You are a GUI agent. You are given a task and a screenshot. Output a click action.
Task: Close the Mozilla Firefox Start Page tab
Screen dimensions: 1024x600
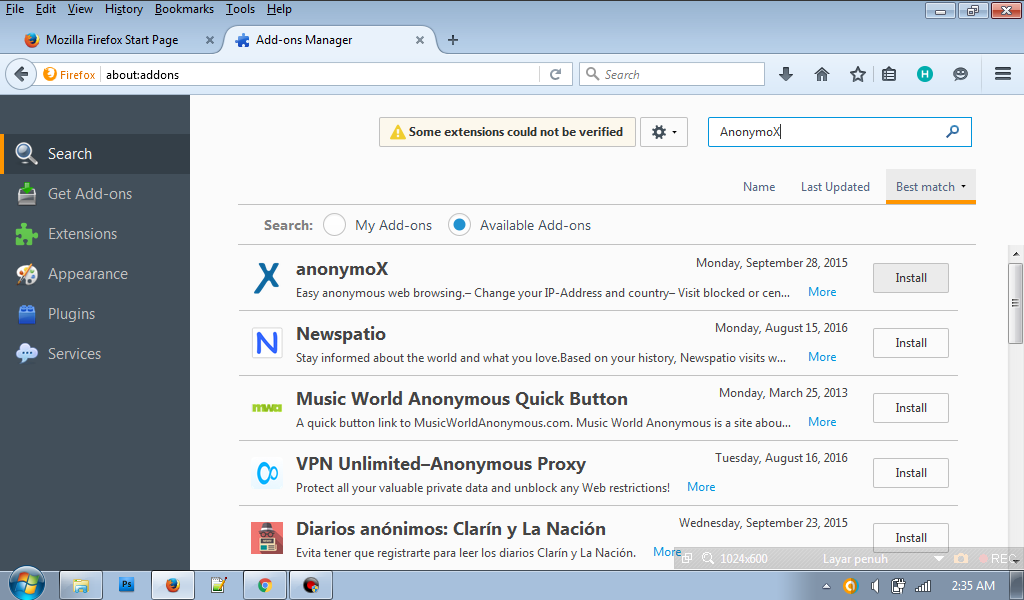[210, 40]
